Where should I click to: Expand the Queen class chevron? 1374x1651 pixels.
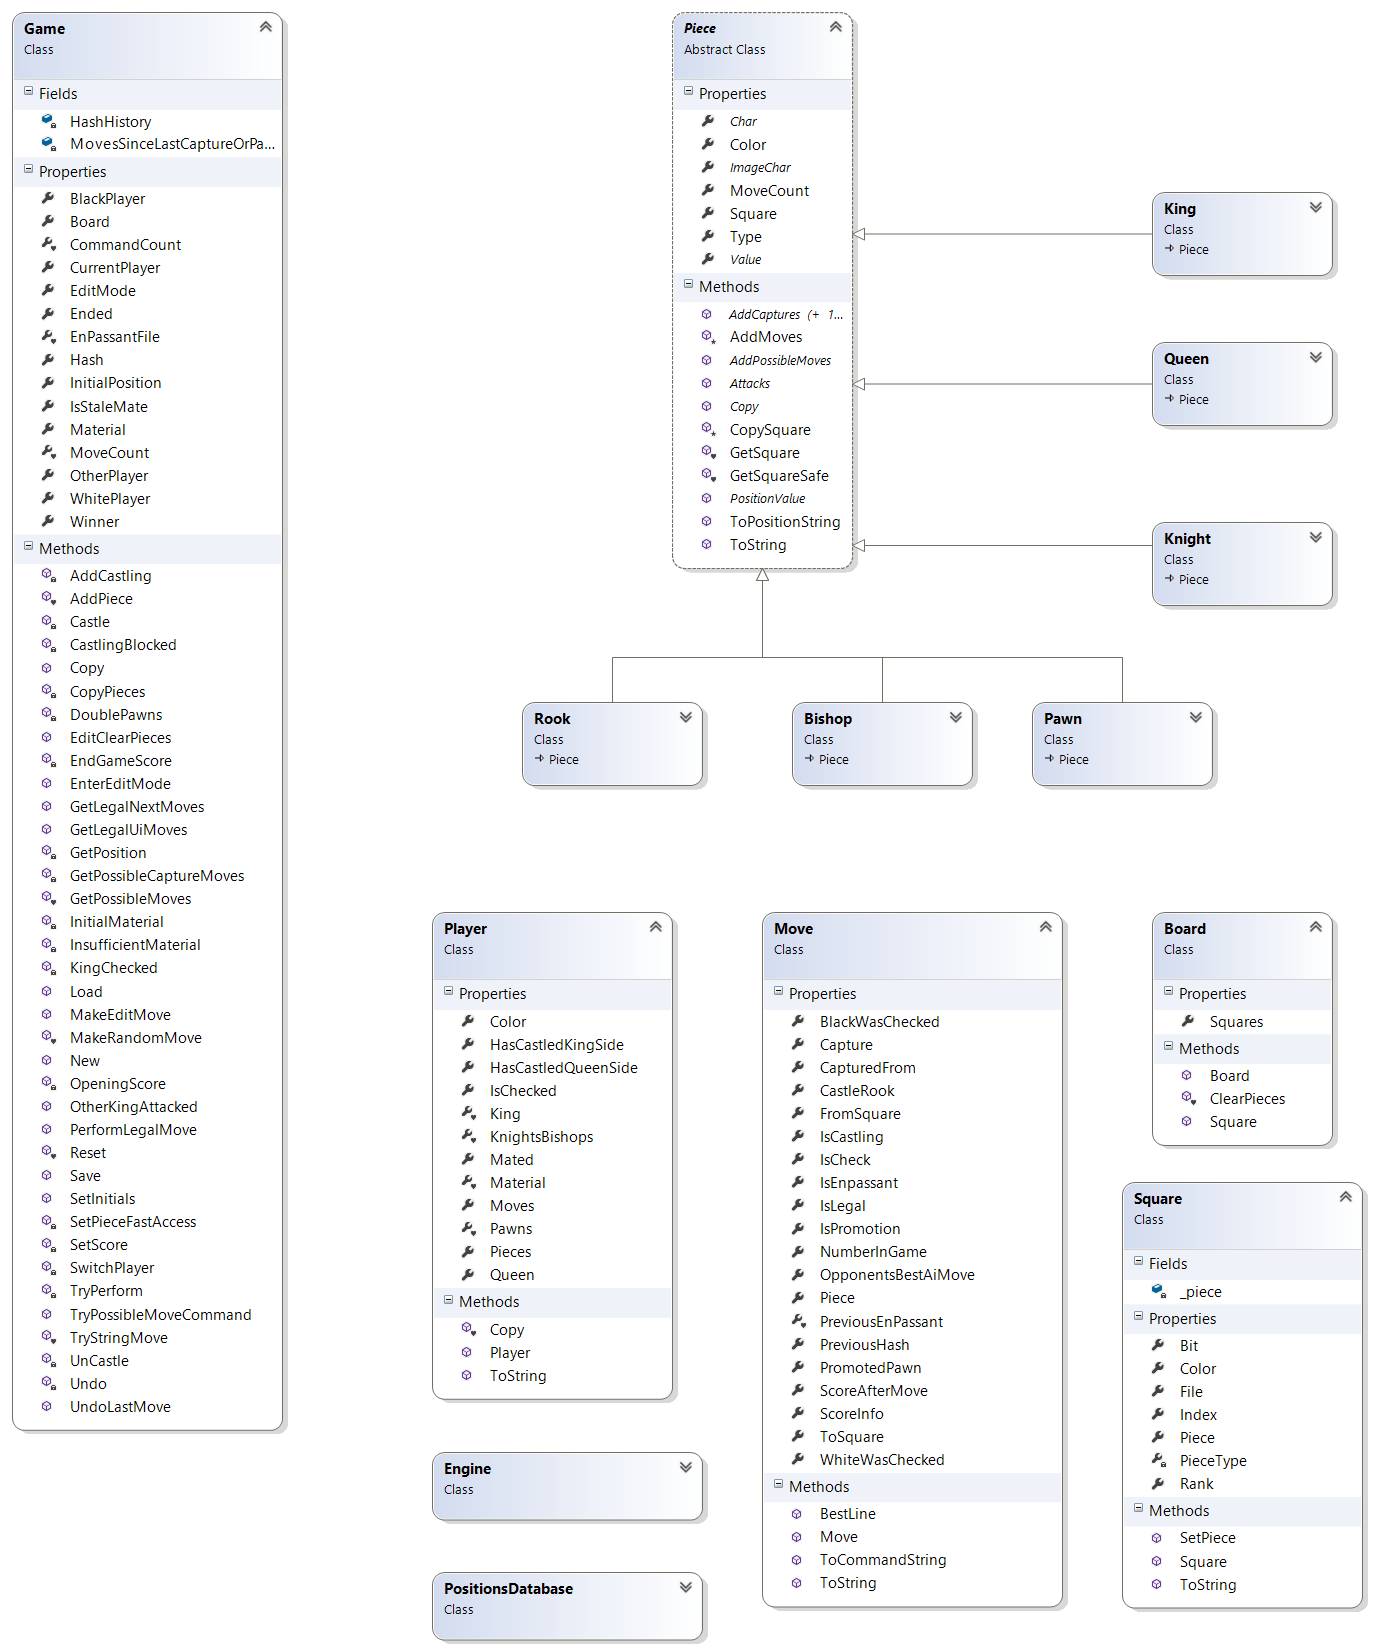click(1316, 357)
